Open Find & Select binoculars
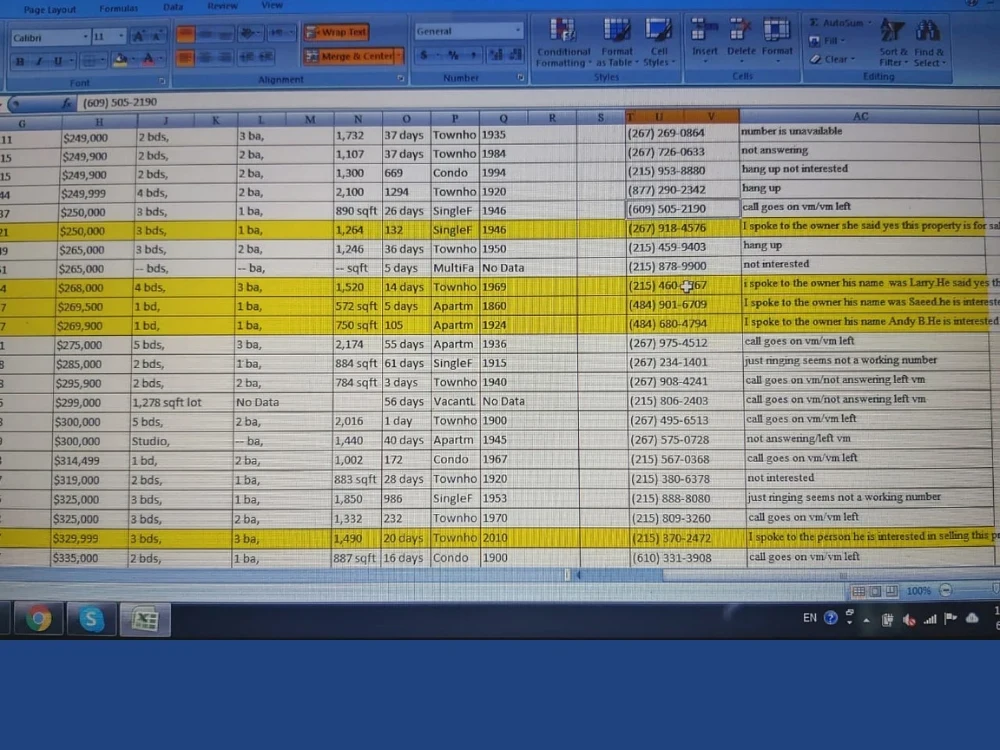 pos(928,42)
